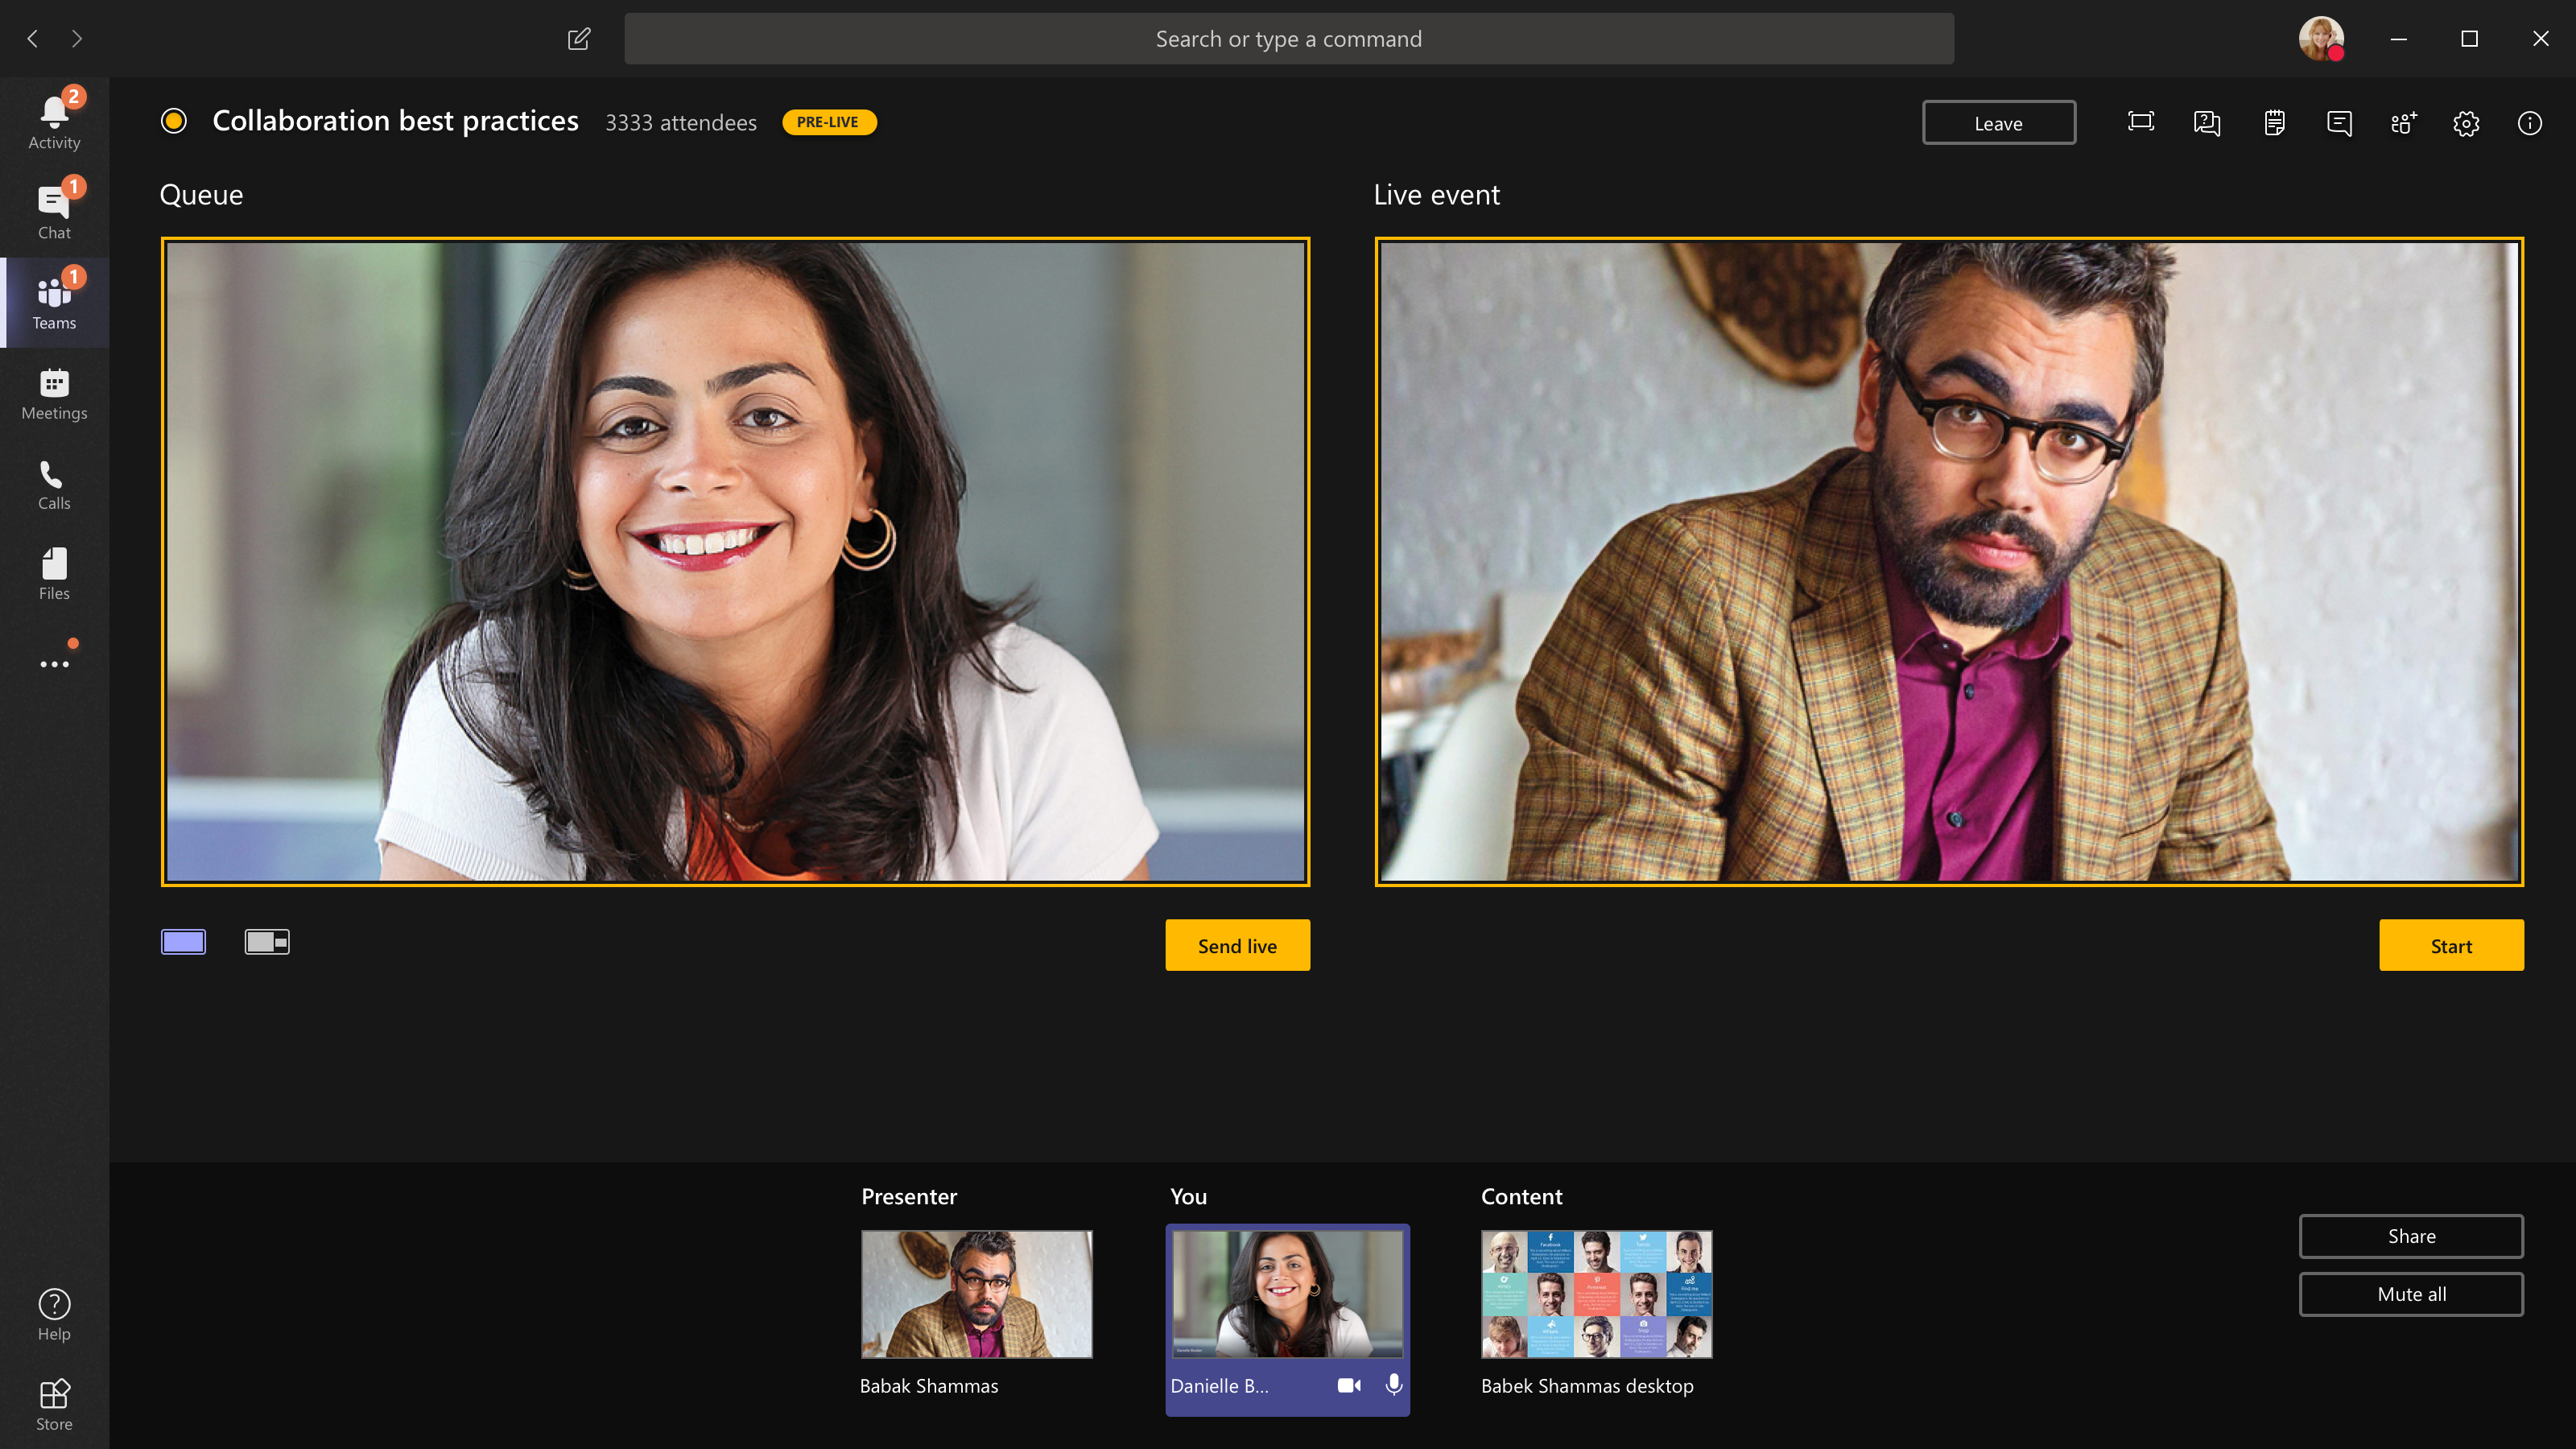The height and width of the screenshot is (1449, 2576).
Task: Select the single presenter layout toggle
Action: click(184, 939)
